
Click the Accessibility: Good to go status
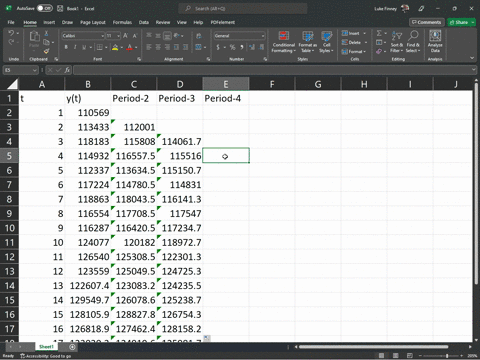(45, 356)
